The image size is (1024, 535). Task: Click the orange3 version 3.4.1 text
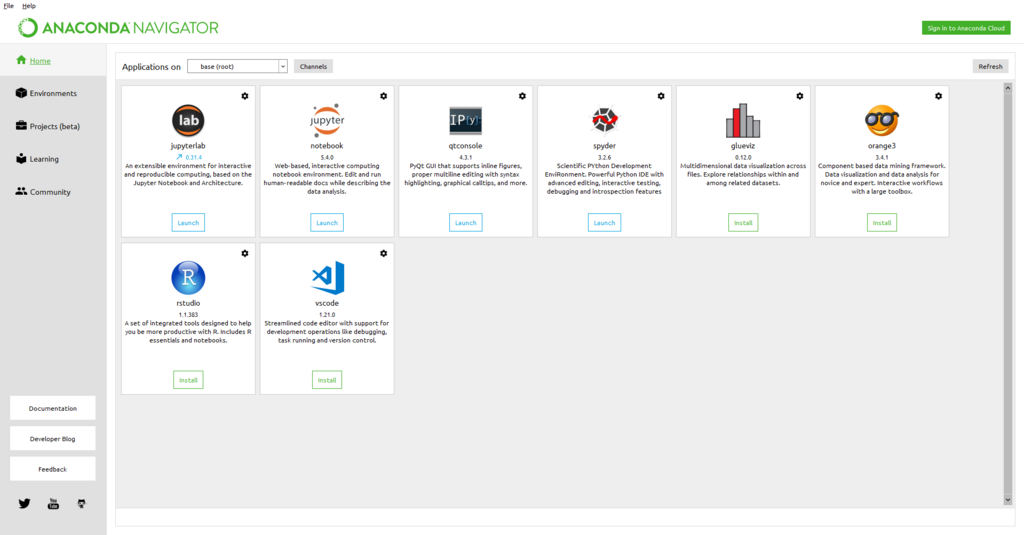[882, 157]
